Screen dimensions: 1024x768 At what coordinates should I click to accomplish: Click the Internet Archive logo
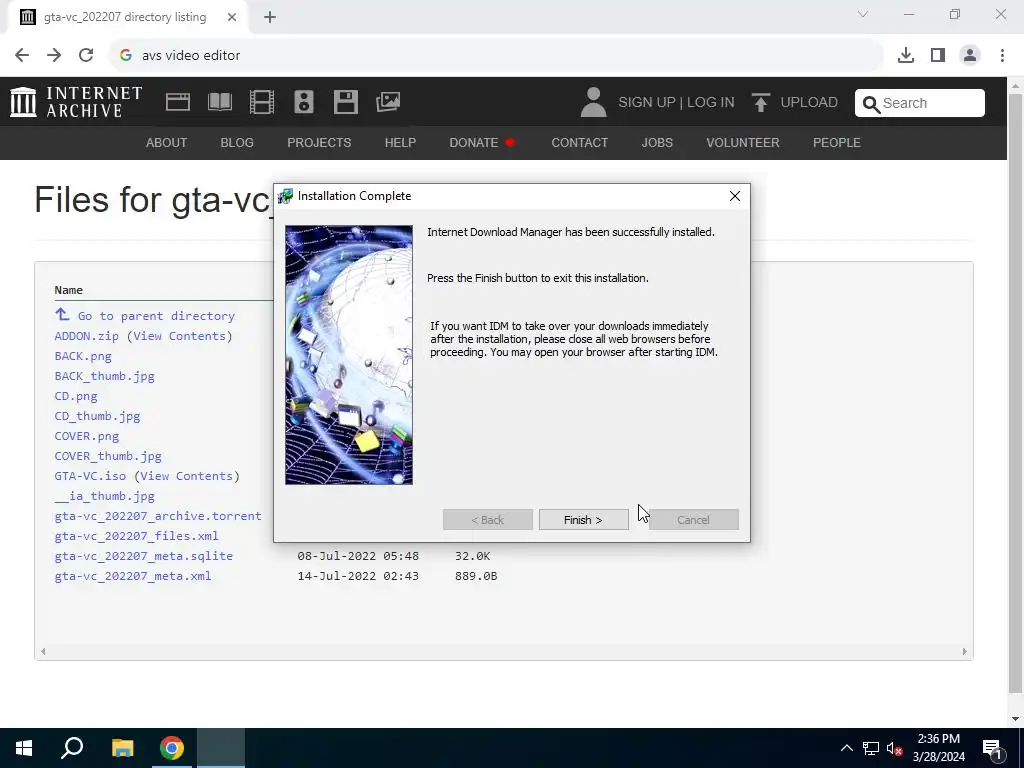[x=76, y=102]
